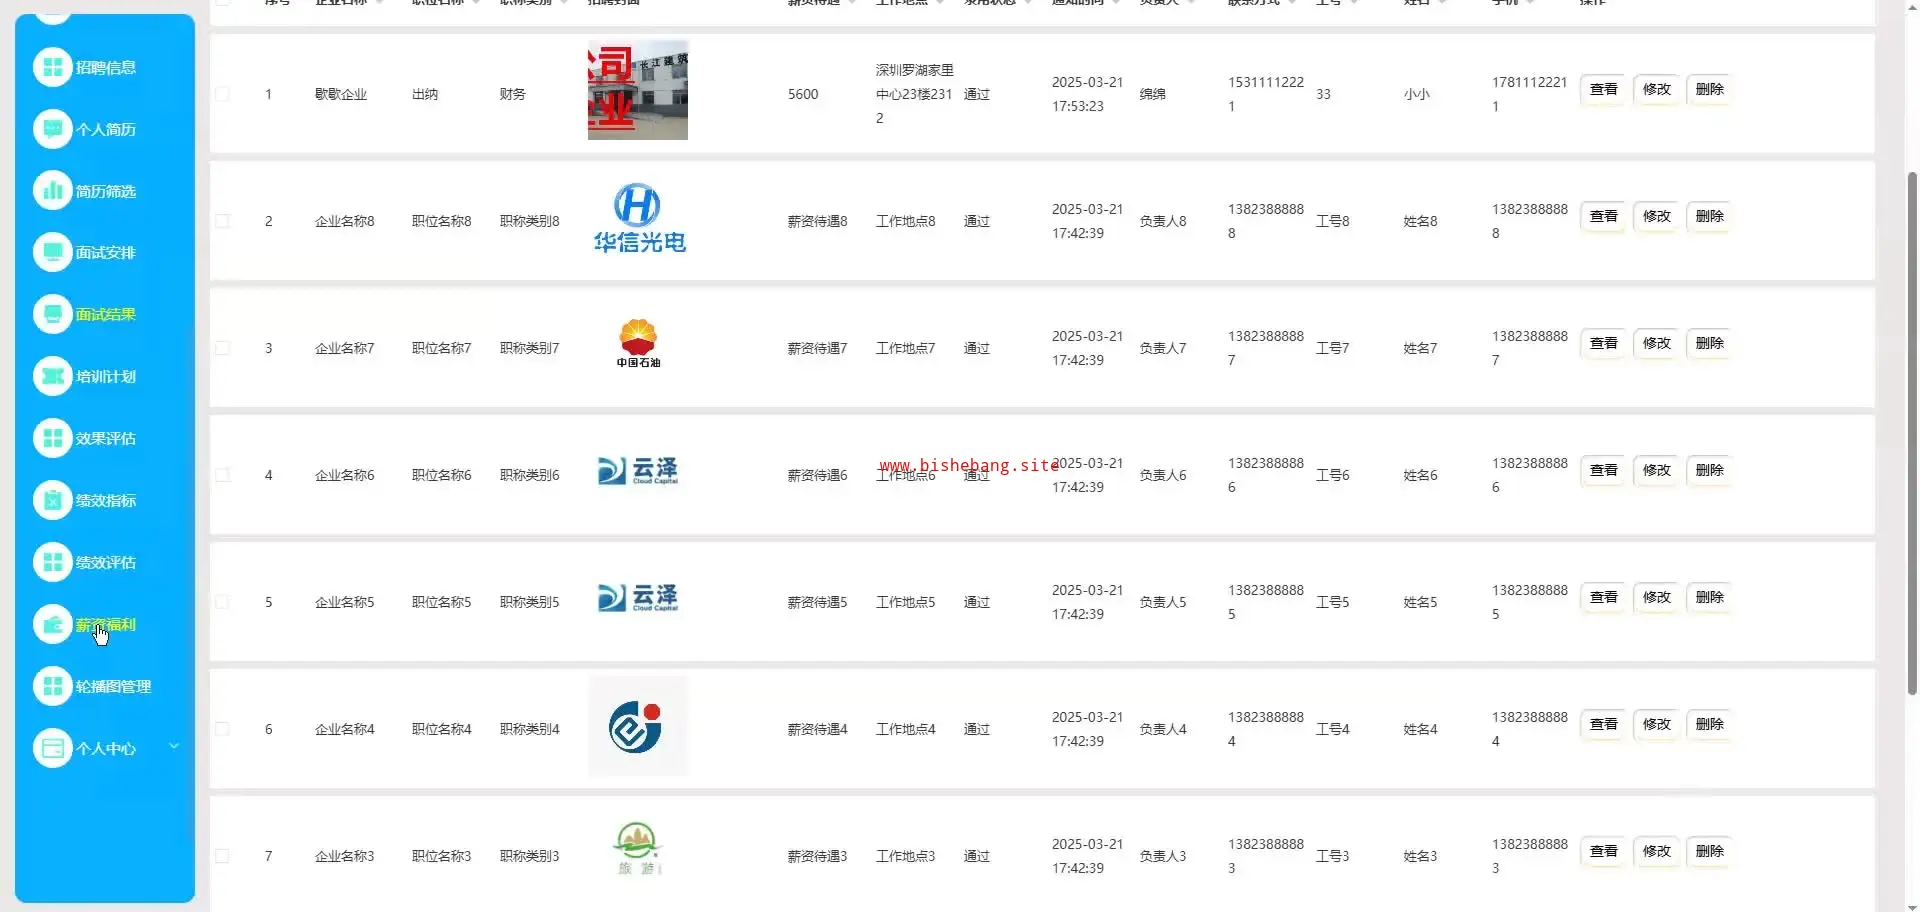Click the company name 歌歌企业

coord(341,94)
